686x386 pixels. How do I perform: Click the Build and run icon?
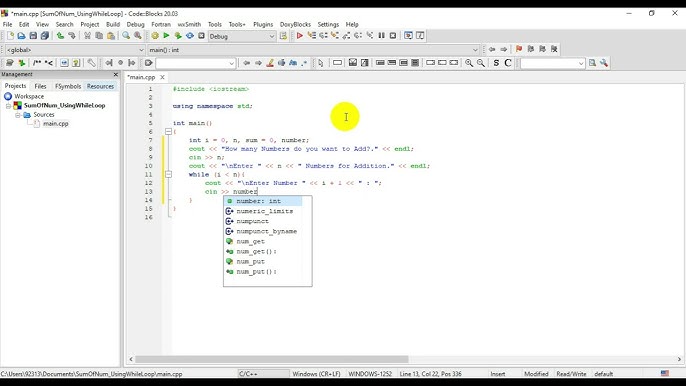pyautogui.click(x=178, y=36)
